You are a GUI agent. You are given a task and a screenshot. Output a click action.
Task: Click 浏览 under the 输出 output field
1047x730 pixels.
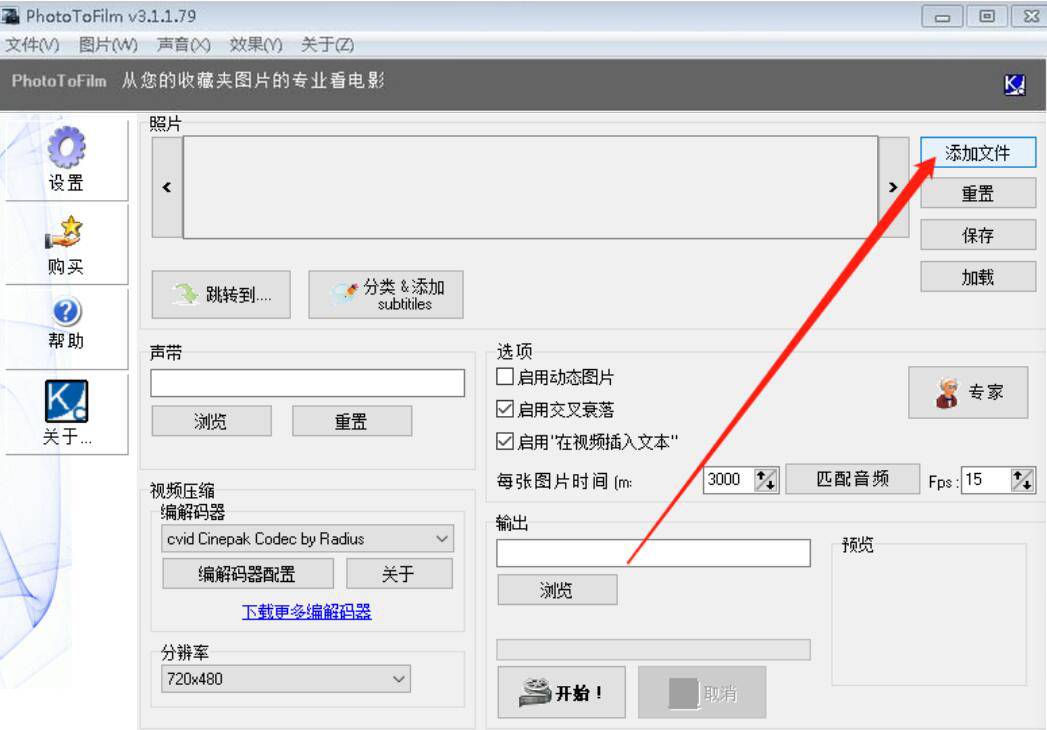558,590
